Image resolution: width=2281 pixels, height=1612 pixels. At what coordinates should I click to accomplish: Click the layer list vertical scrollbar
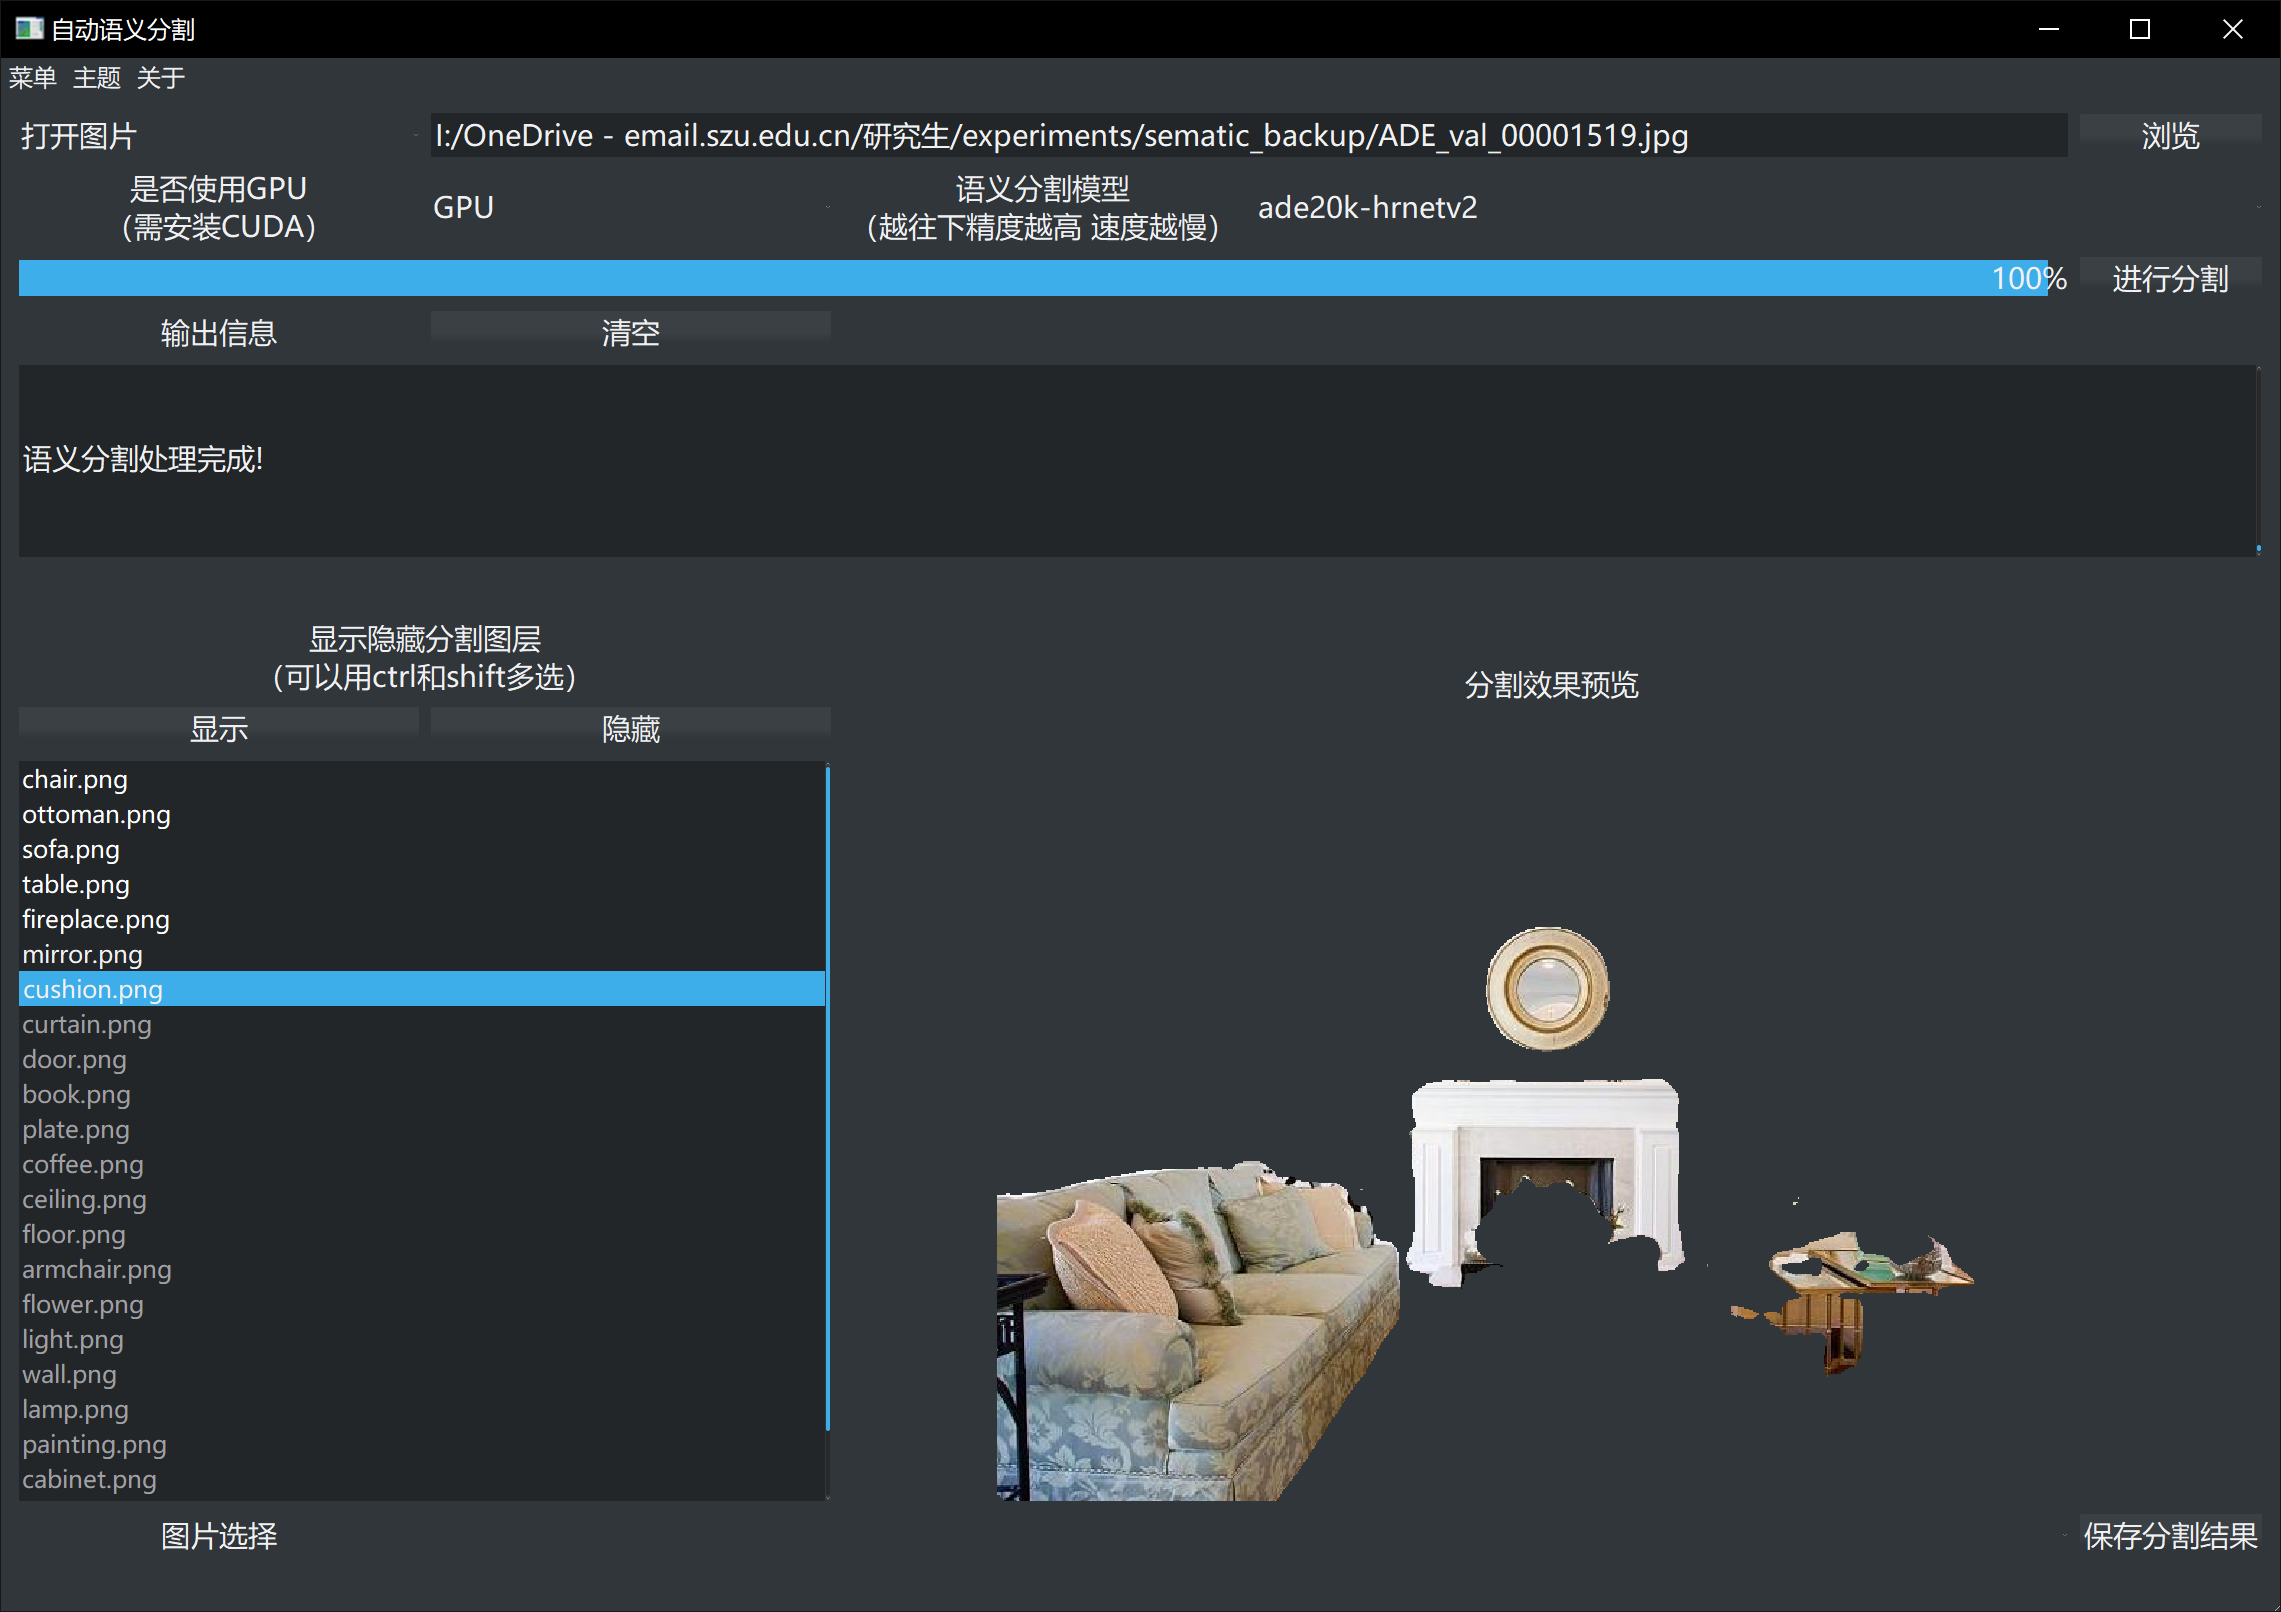pos(828,1100)
